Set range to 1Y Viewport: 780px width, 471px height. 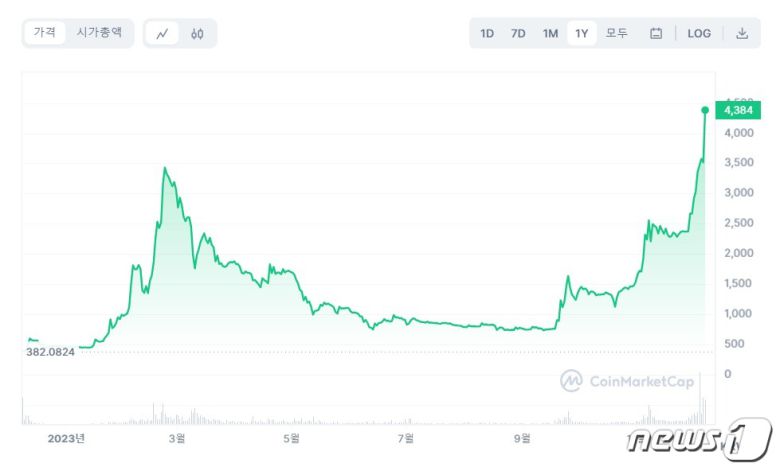tap(581, 33)
